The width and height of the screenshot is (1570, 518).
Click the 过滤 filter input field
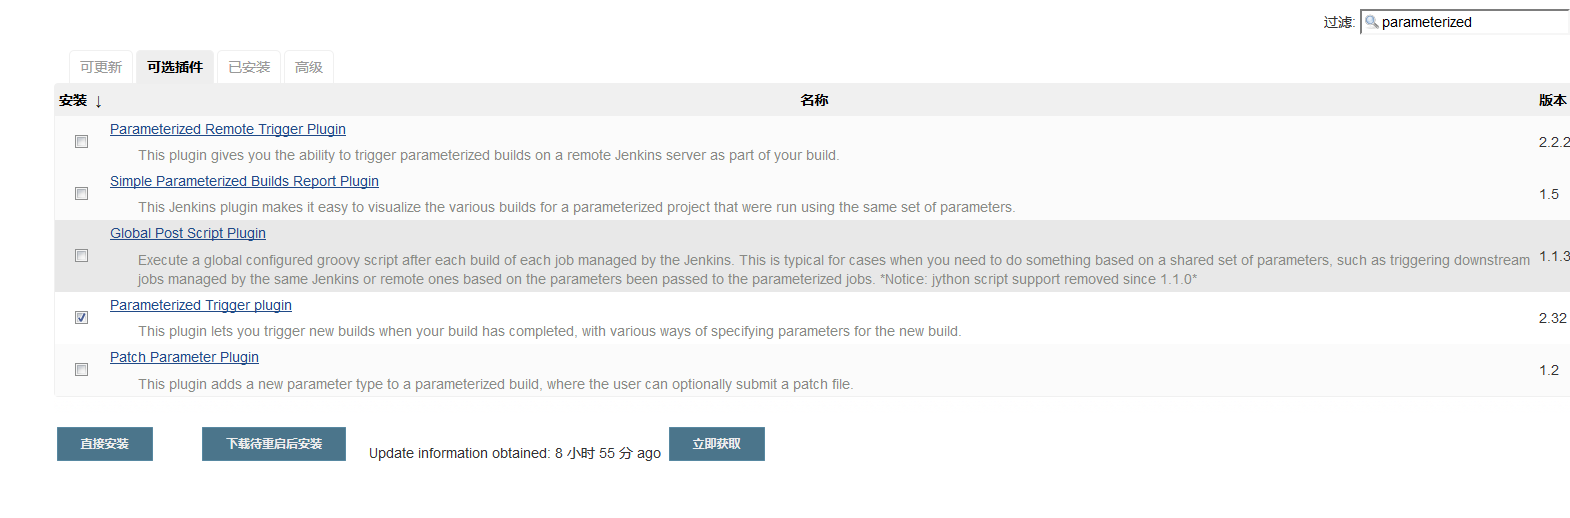click(x=1465, y=22)
